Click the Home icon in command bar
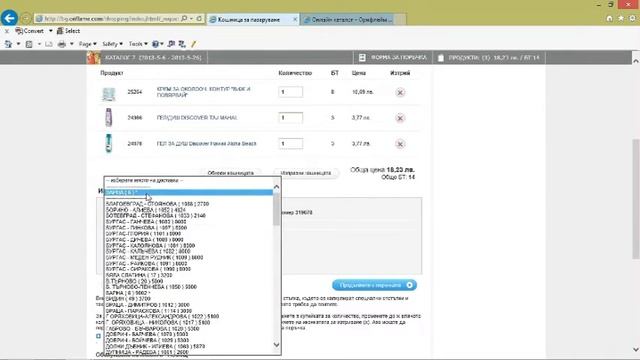 (x=8, y=44)
